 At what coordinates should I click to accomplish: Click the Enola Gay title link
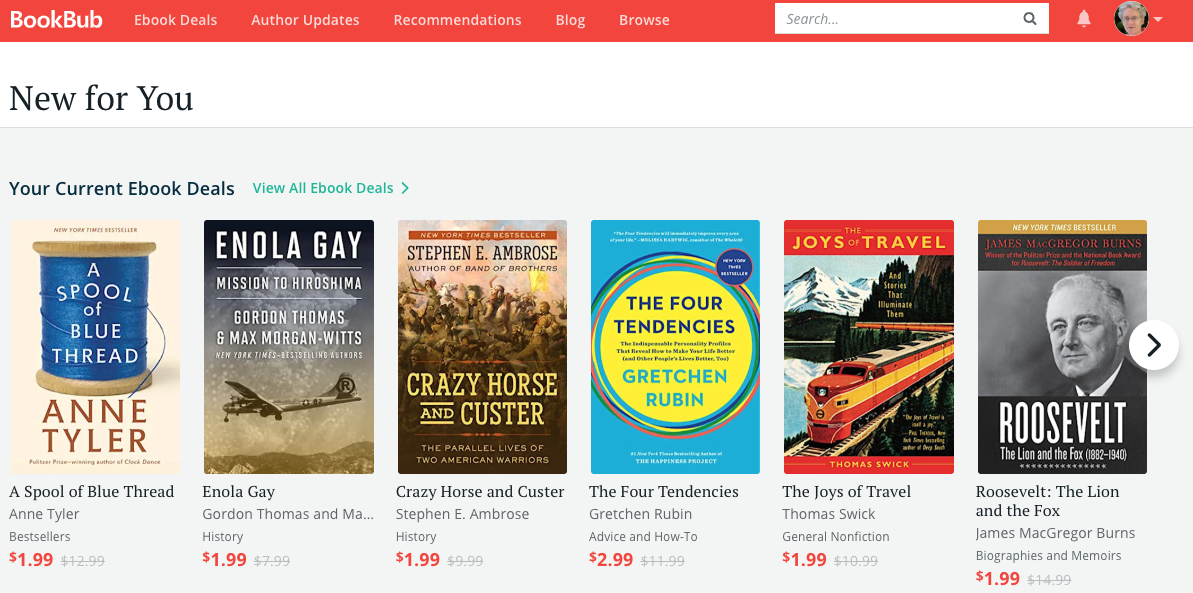tap(239, 492)
